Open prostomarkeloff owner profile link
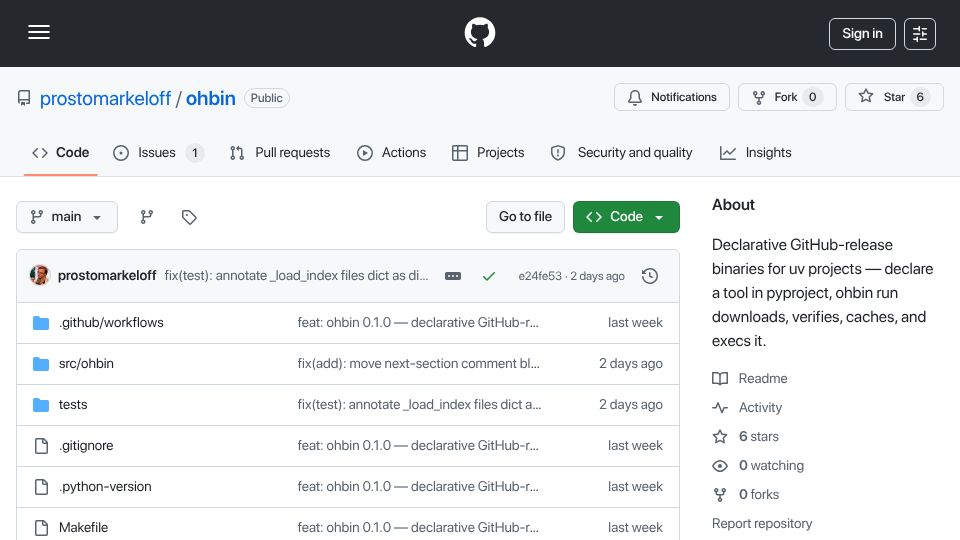Screen dimensions: 960x540 coord(105,98)
